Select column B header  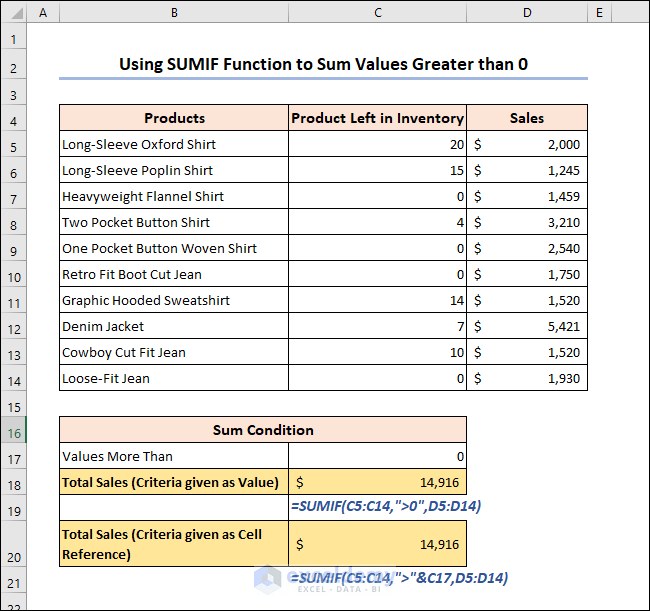point(174,12)
